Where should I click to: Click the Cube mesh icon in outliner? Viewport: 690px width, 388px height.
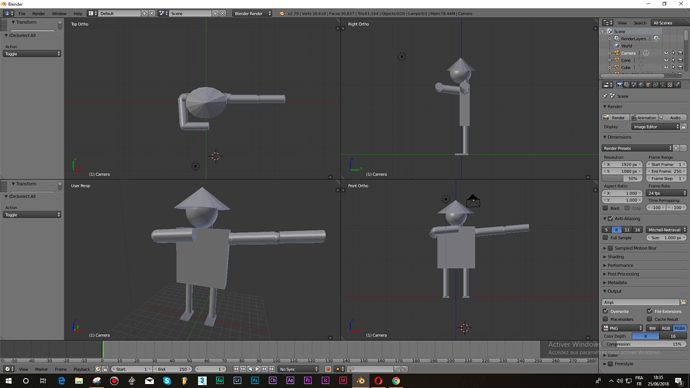[617, 67]
